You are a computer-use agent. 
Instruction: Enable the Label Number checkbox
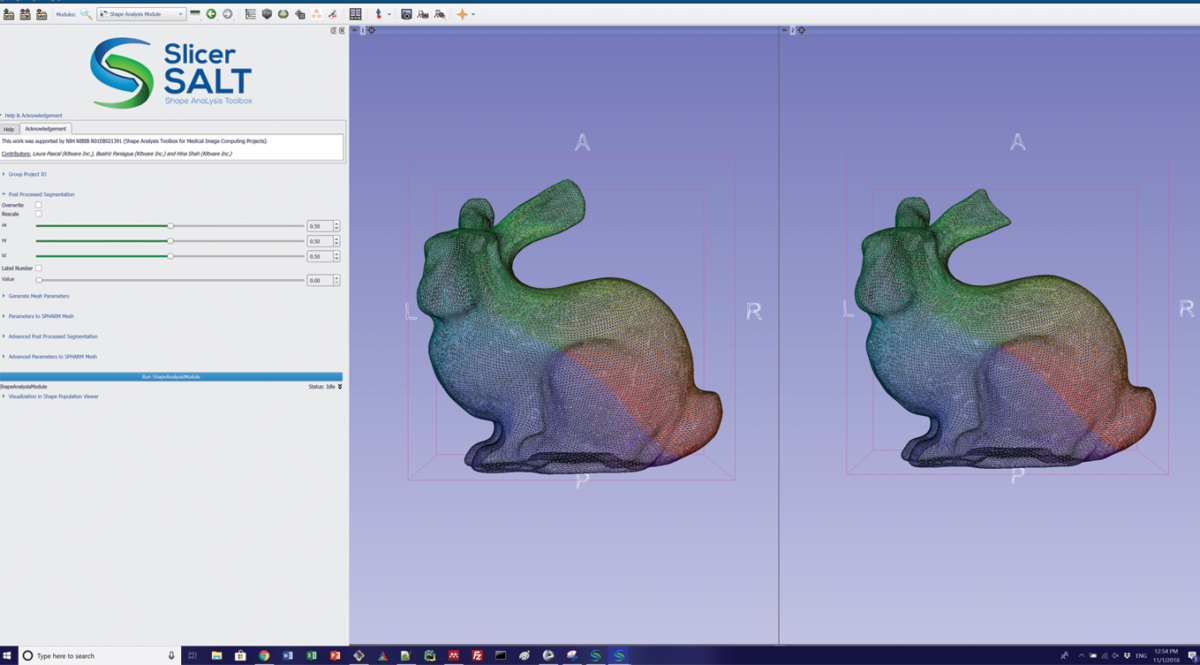(38, 268)
